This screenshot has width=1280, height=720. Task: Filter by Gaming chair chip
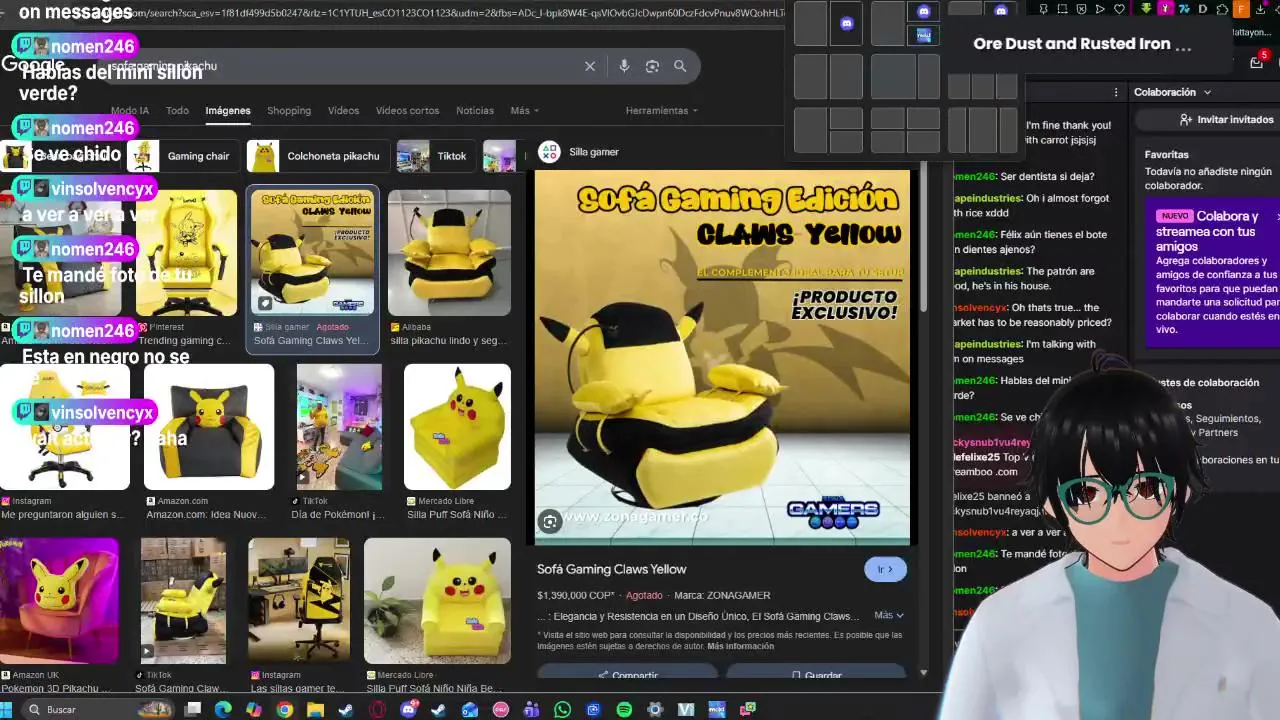click(x=184, y=156)
